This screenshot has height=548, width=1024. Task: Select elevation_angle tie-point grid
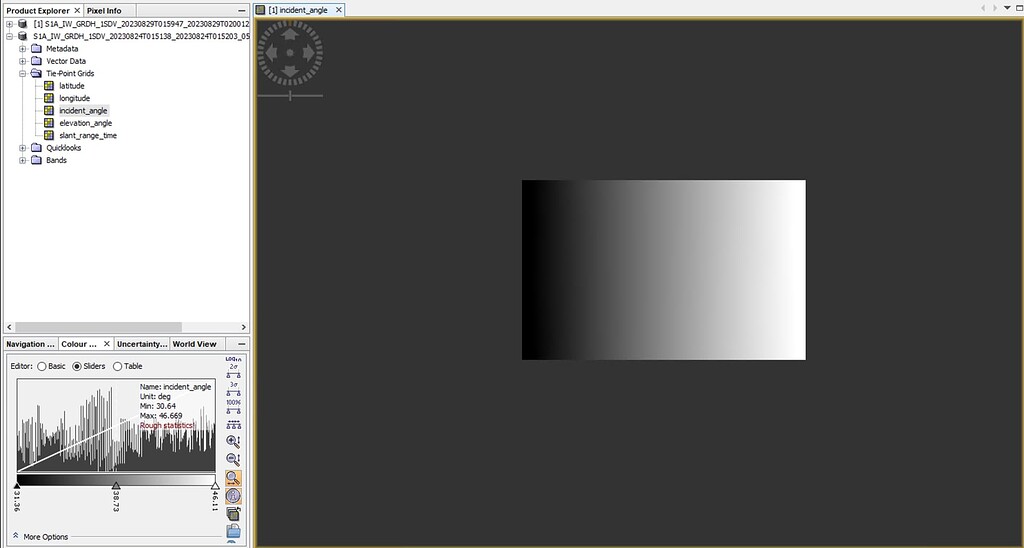pos(85,123)
